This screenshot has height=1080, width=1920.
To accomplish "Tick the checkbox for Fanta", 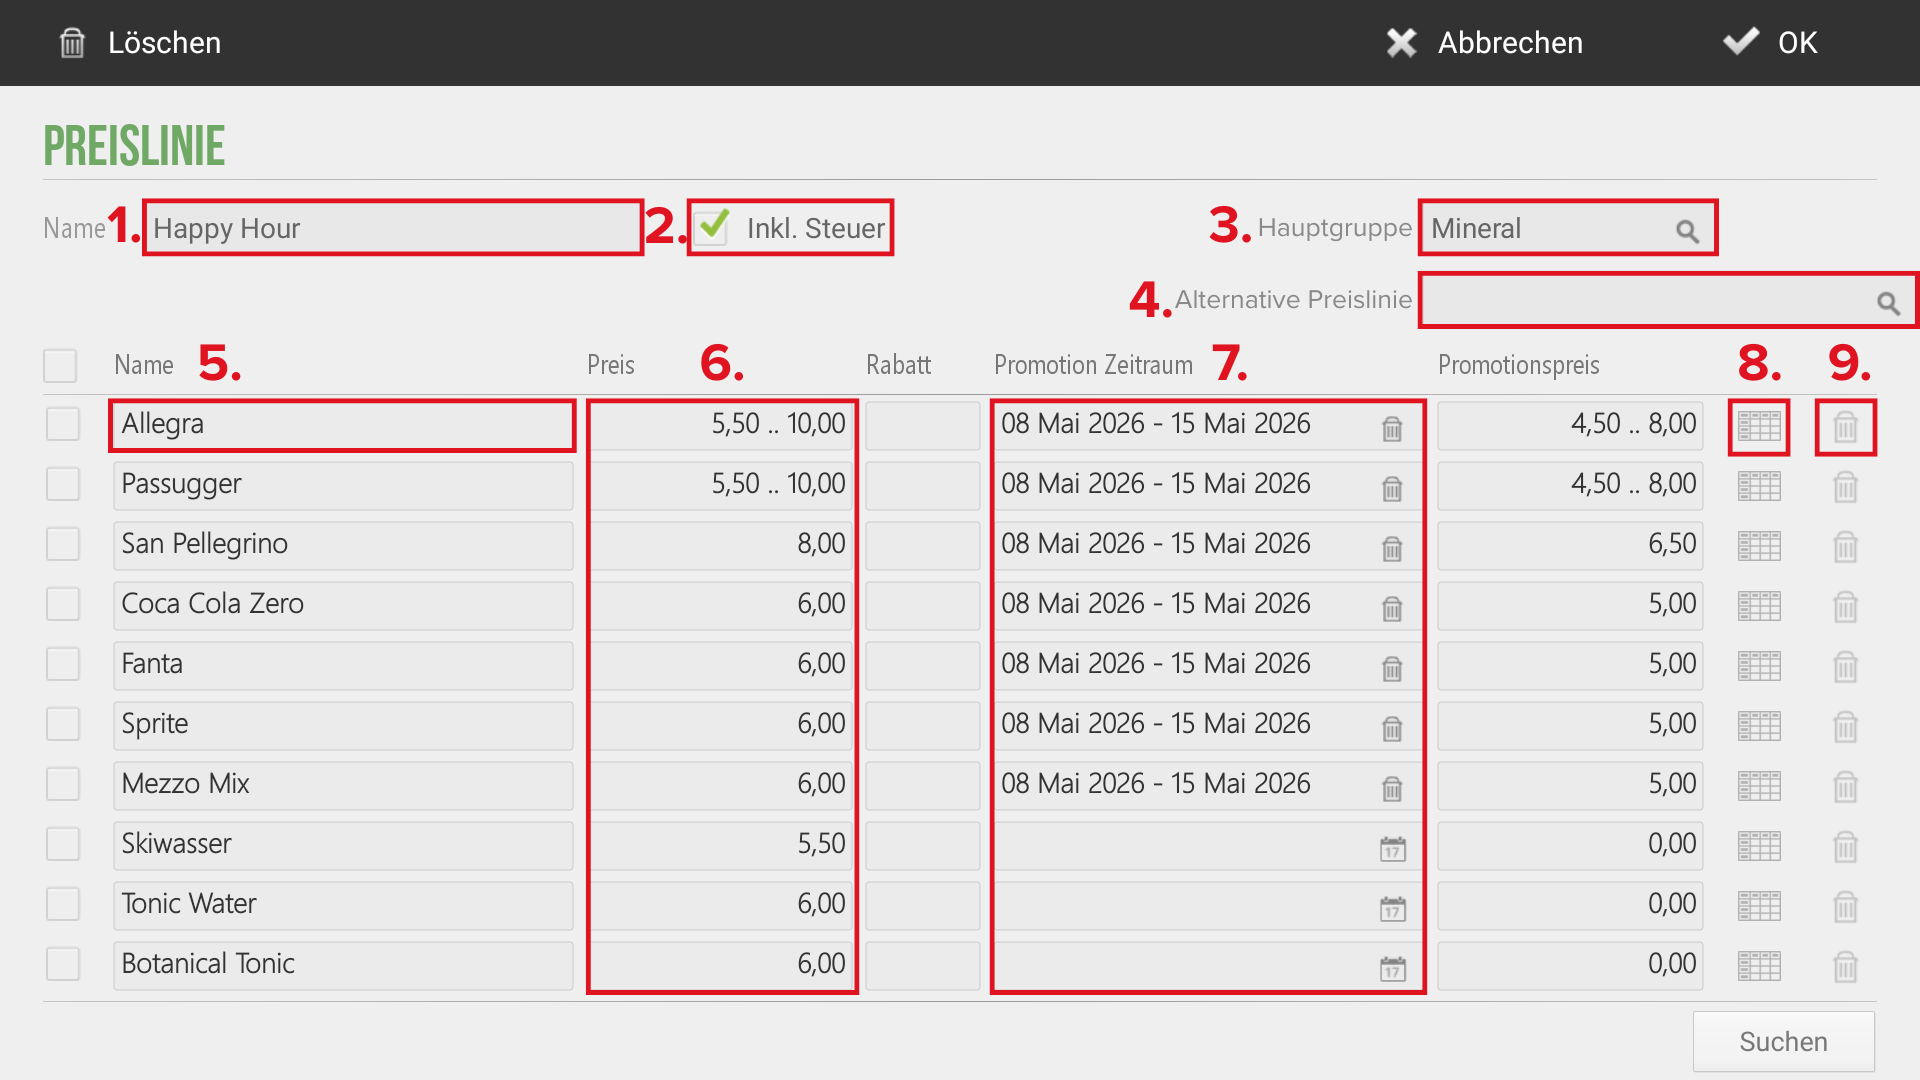I will pos(63,664).
